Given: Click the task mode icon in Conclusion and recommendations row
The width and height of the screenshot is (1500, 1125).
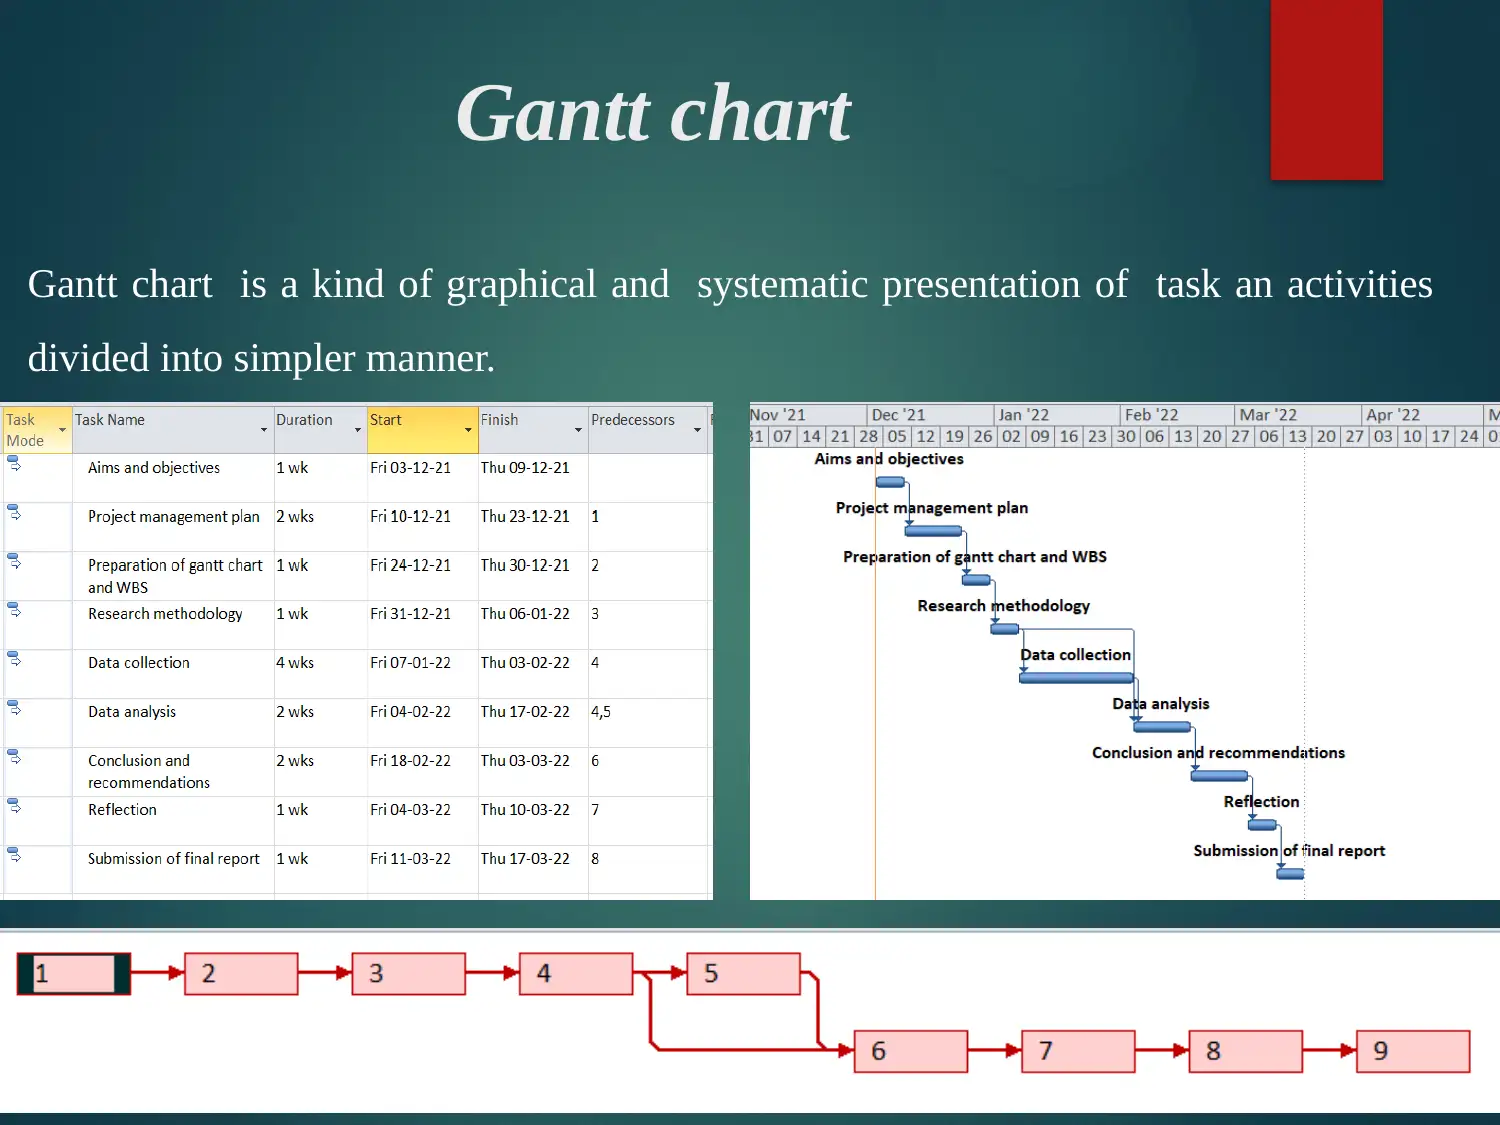Looking at the screenshot, I should (x=14, y=757).
